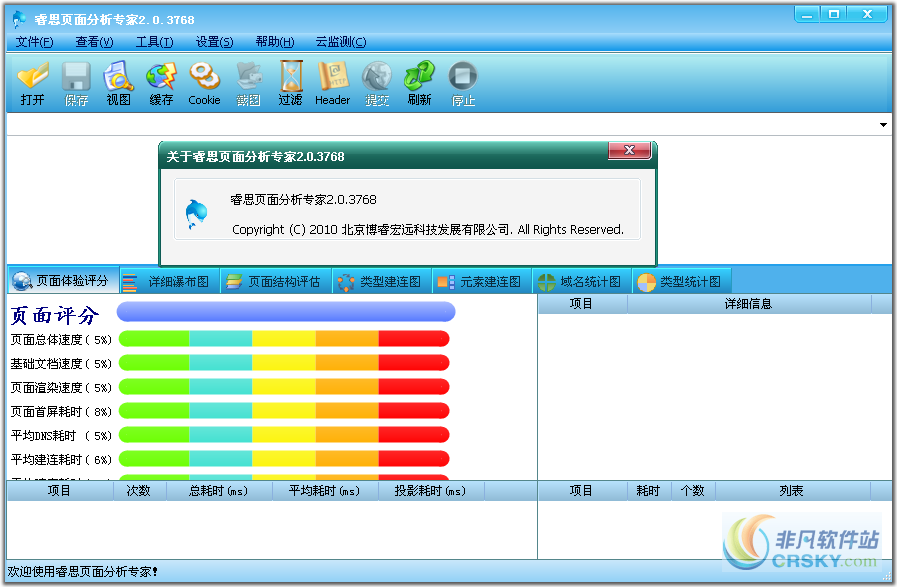The height and width of the screenshot is (587, 897).
Task: Minimize the main application window
Action: (x=807, y=14)
